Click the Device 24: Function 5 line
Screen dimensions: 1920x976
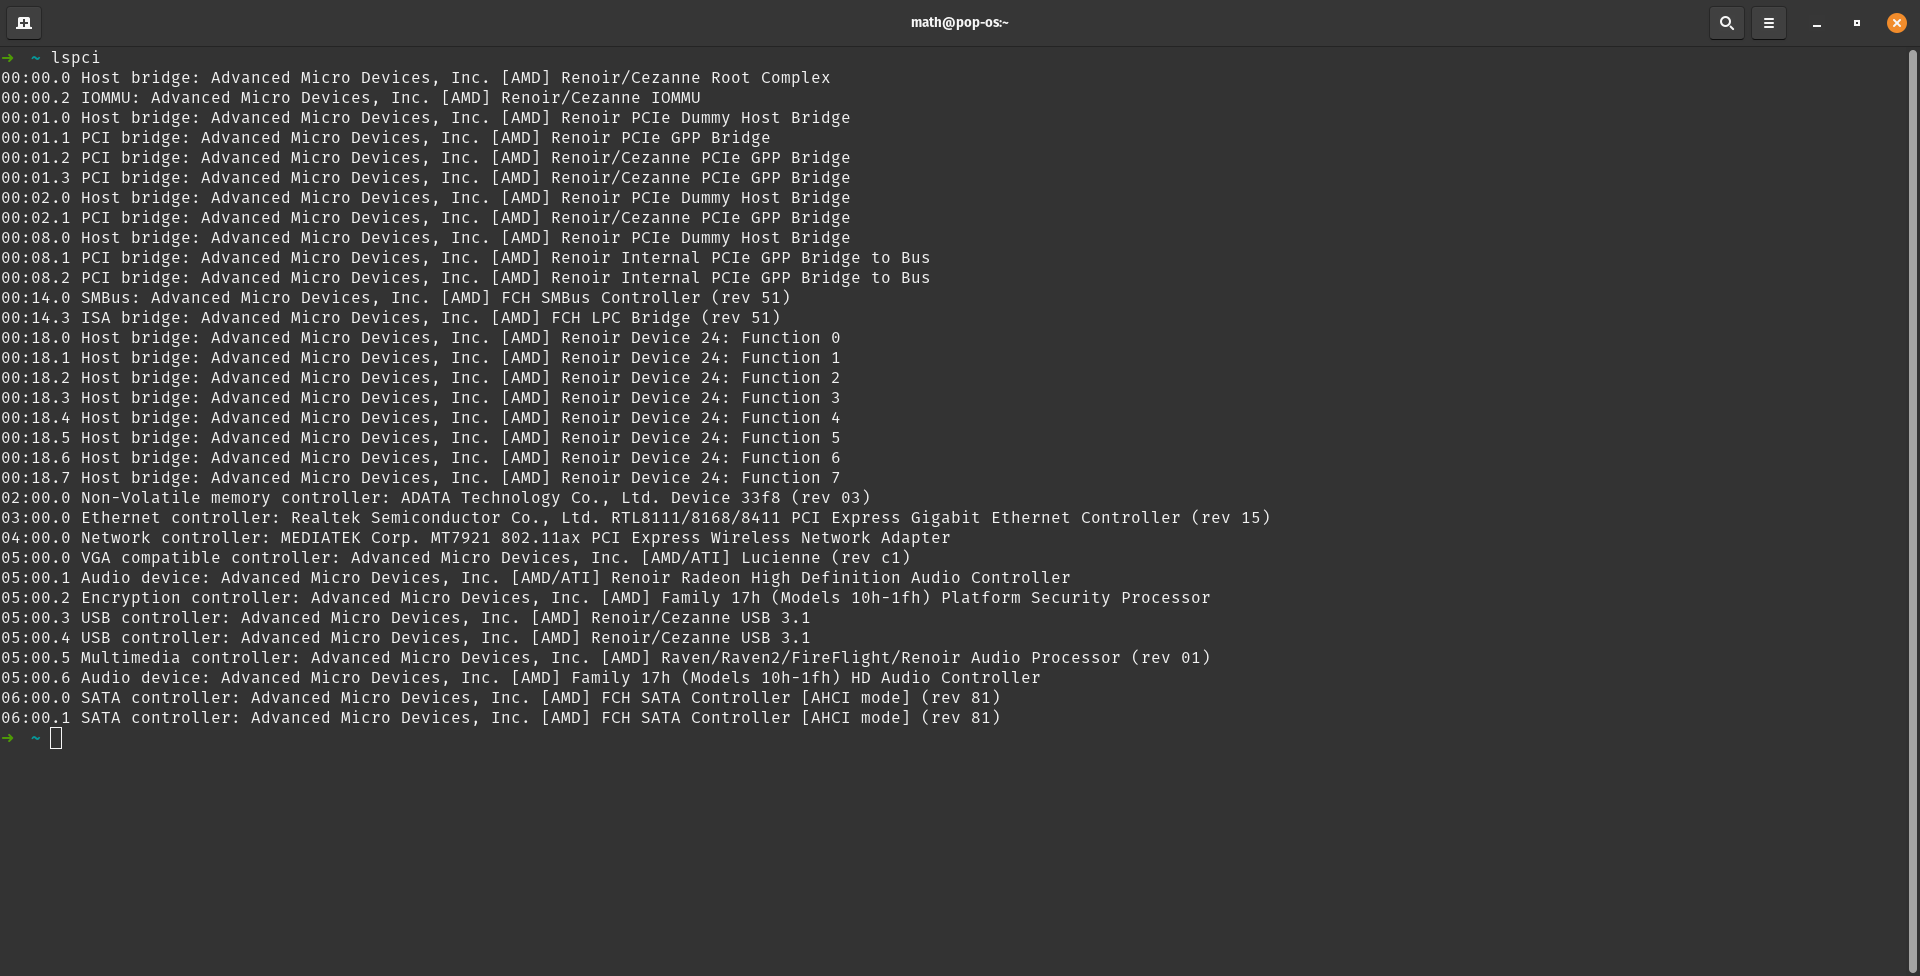click(421, 437)
